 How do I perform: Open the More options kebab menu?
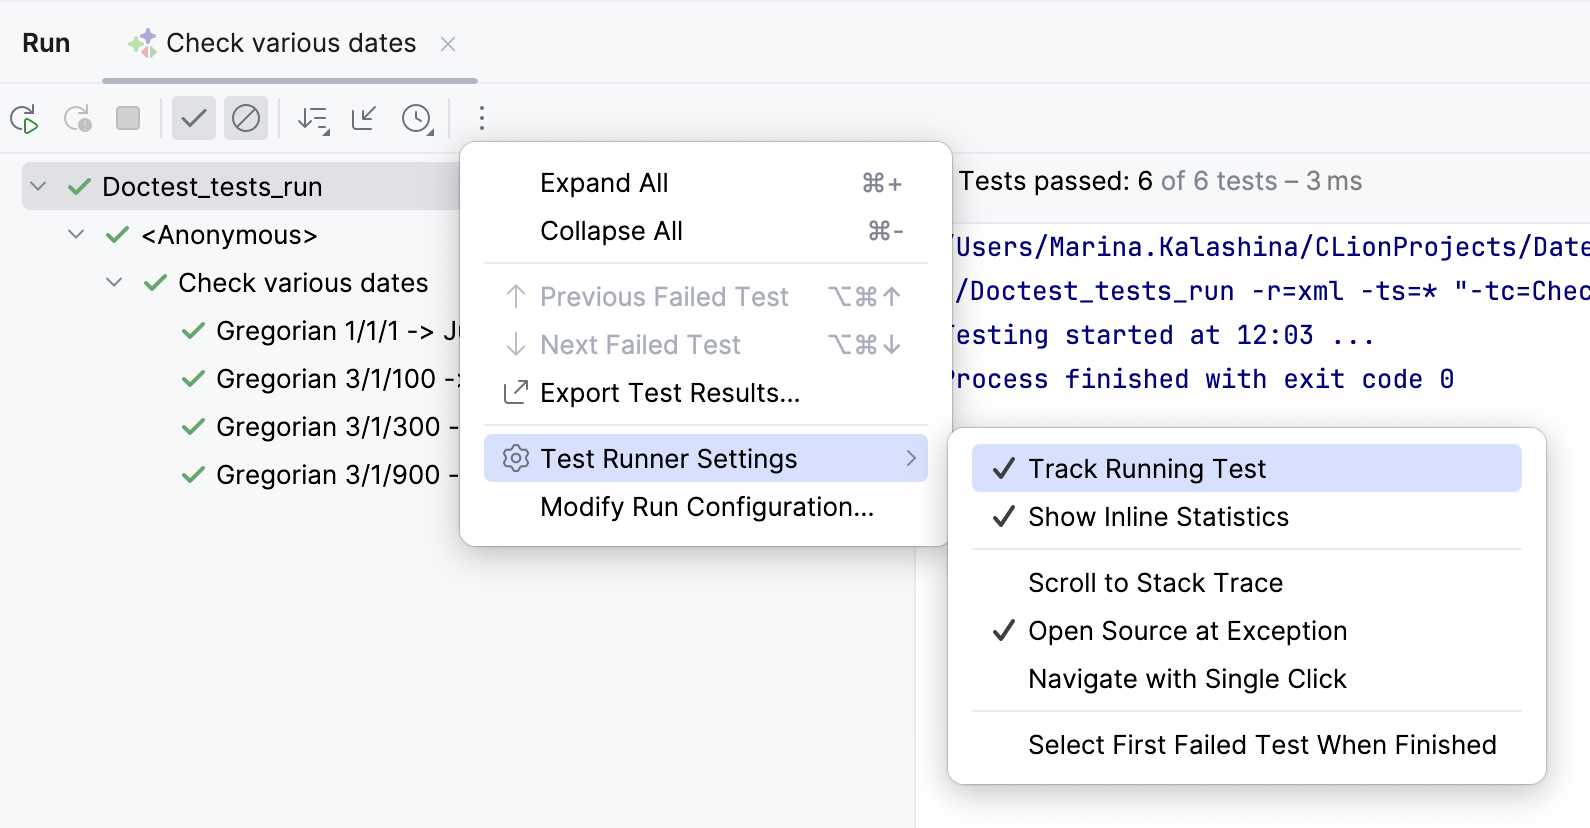[482, 118]
